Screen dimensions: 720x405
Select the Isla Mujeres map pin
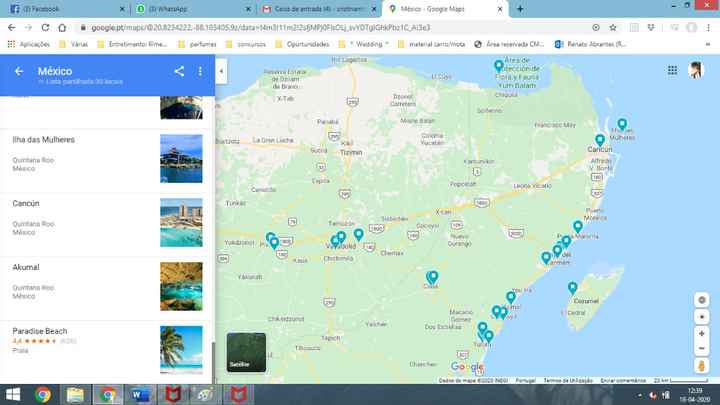pos(622,124)
